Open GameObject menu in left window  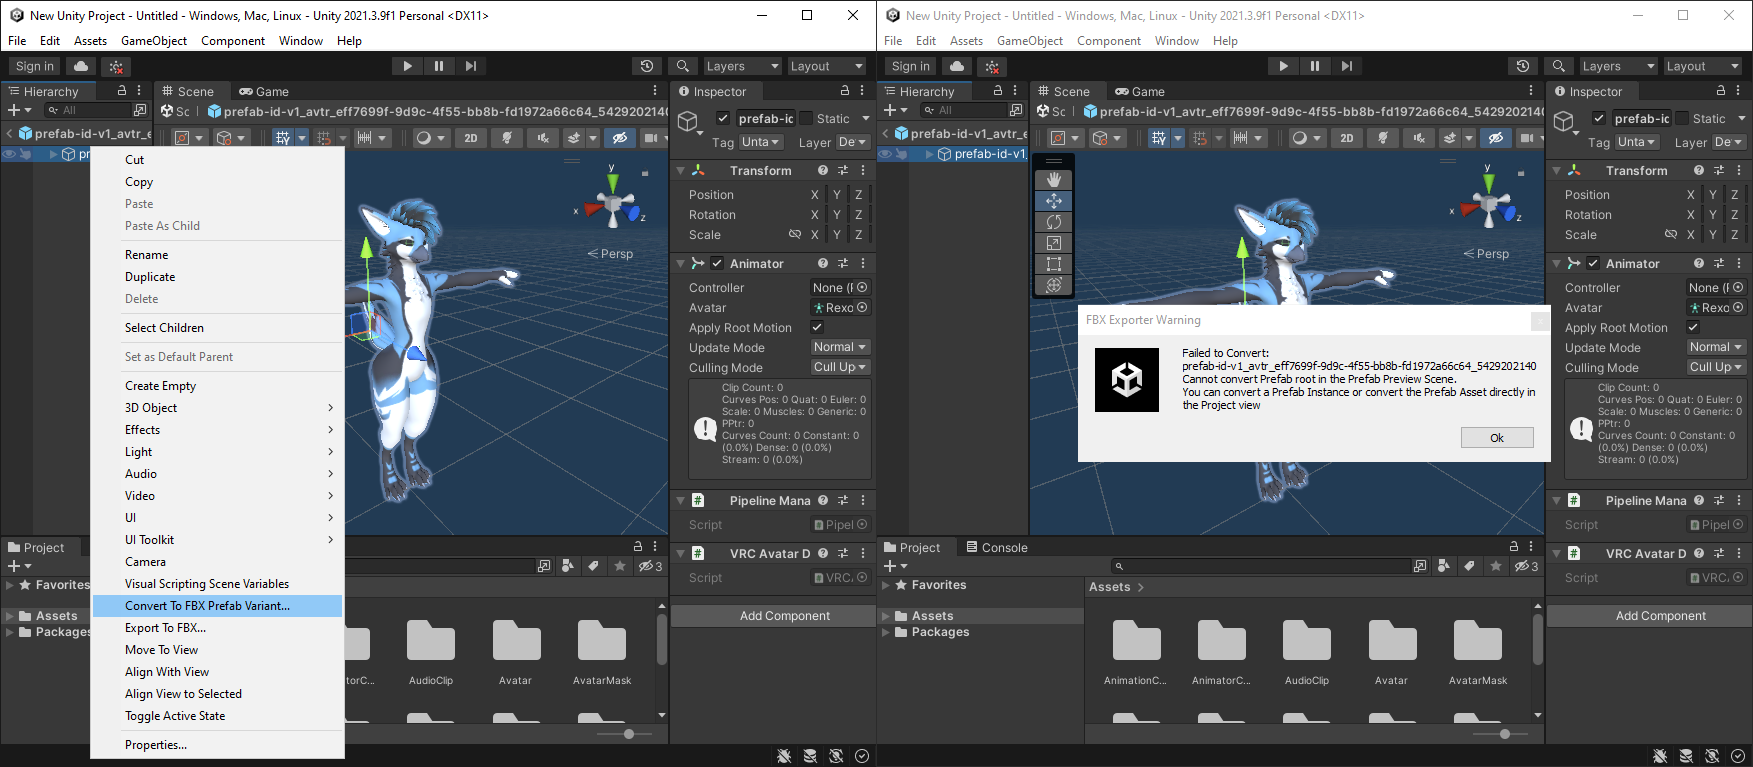coord(154,40)
